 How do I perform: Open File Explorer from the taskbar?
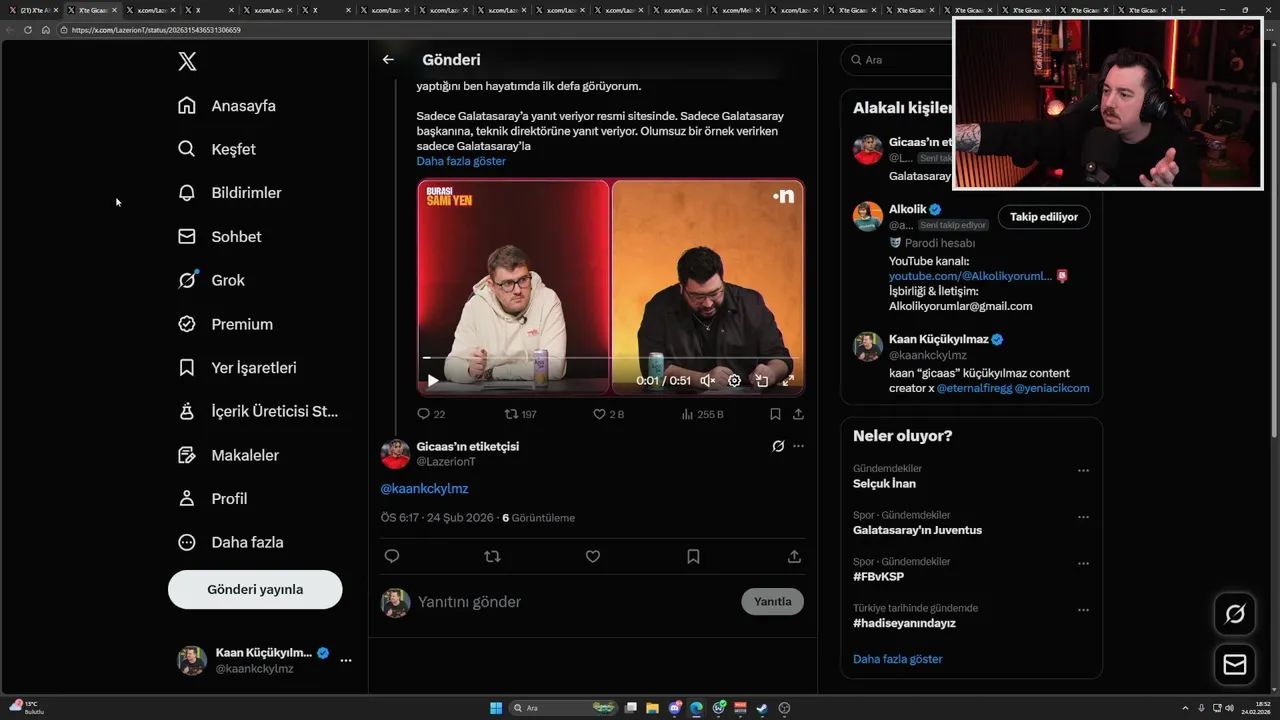click(x=652, y=708)
